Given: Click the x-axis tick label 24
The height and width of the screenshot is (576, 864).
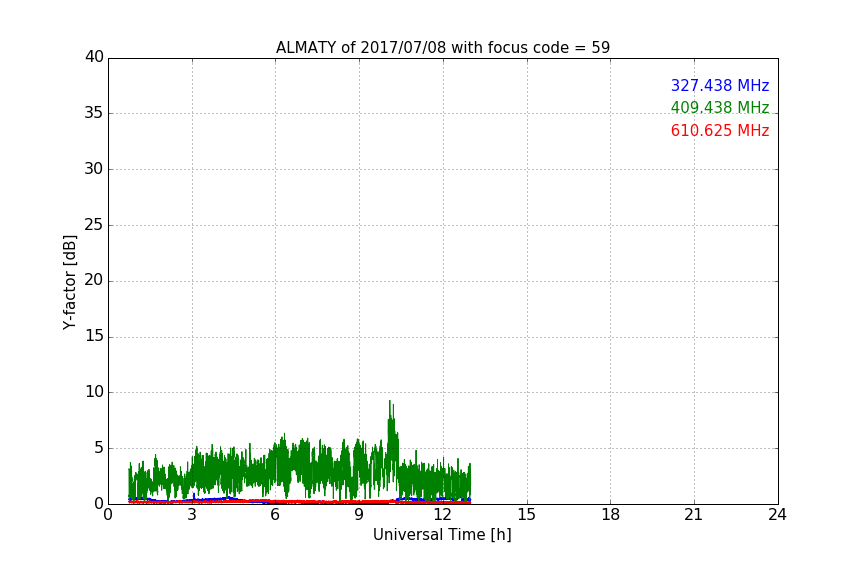Looking at the screenshot, I should click(x=777, y=515).
